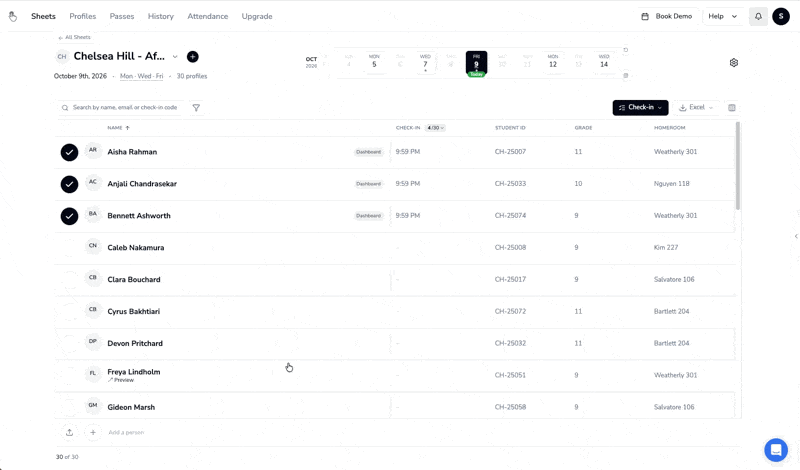Open the sheet settings gear icon
This screenshot has width=800, height=470.
[734, 63]
